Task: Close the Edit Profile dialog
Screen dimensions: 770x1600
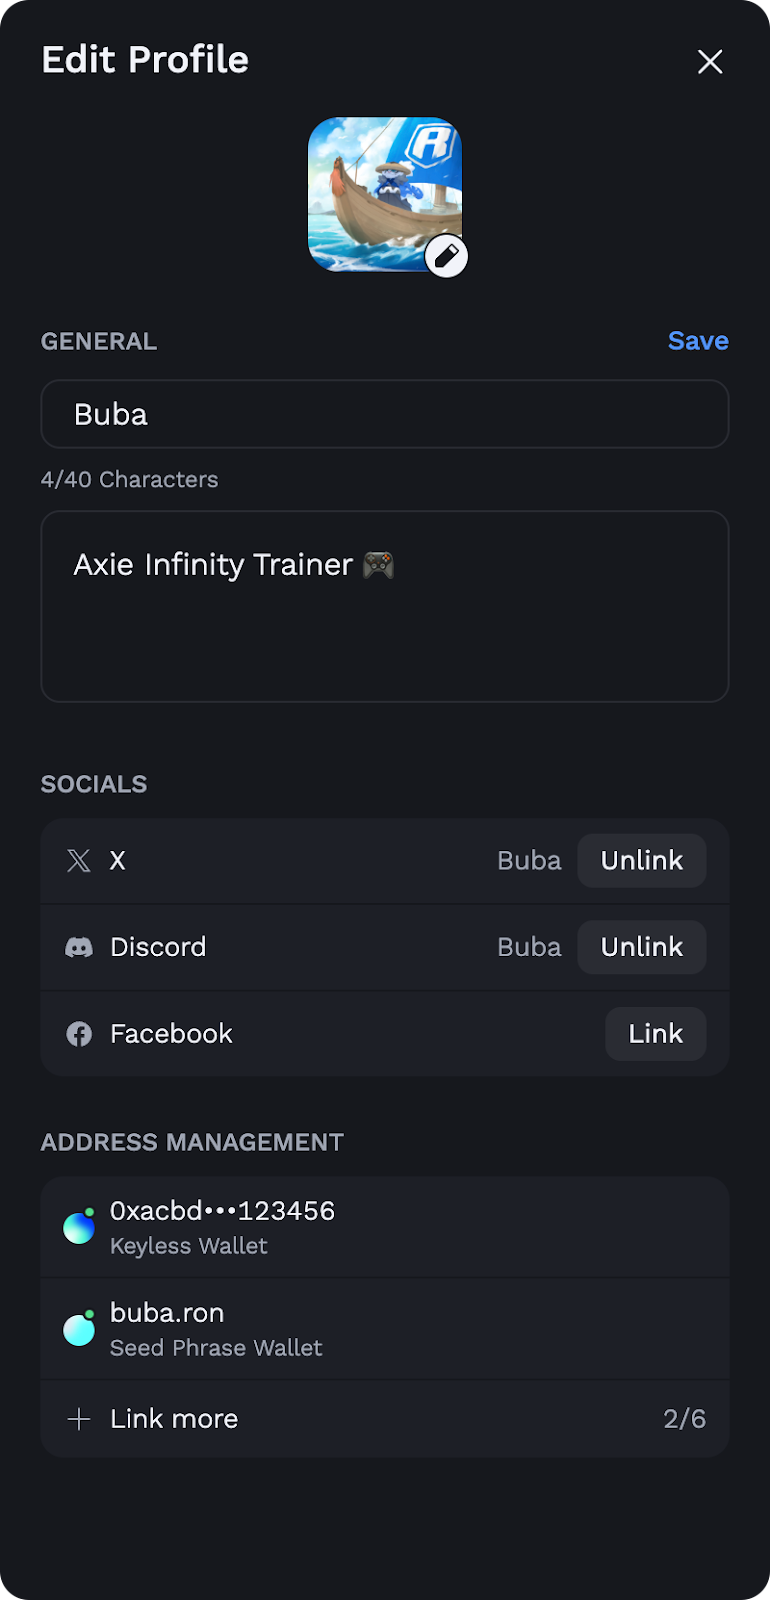Action: point(710,62)
